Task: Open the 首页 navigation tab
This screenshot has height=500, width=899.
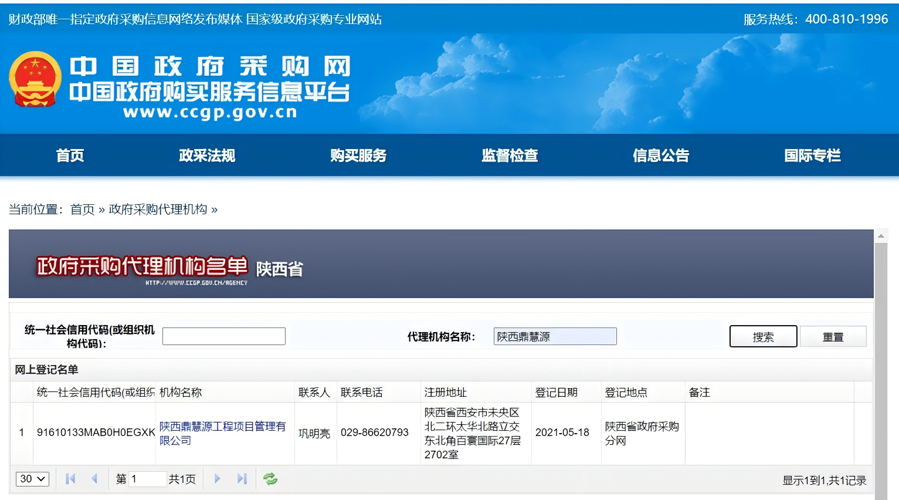Action: point(70,156)
